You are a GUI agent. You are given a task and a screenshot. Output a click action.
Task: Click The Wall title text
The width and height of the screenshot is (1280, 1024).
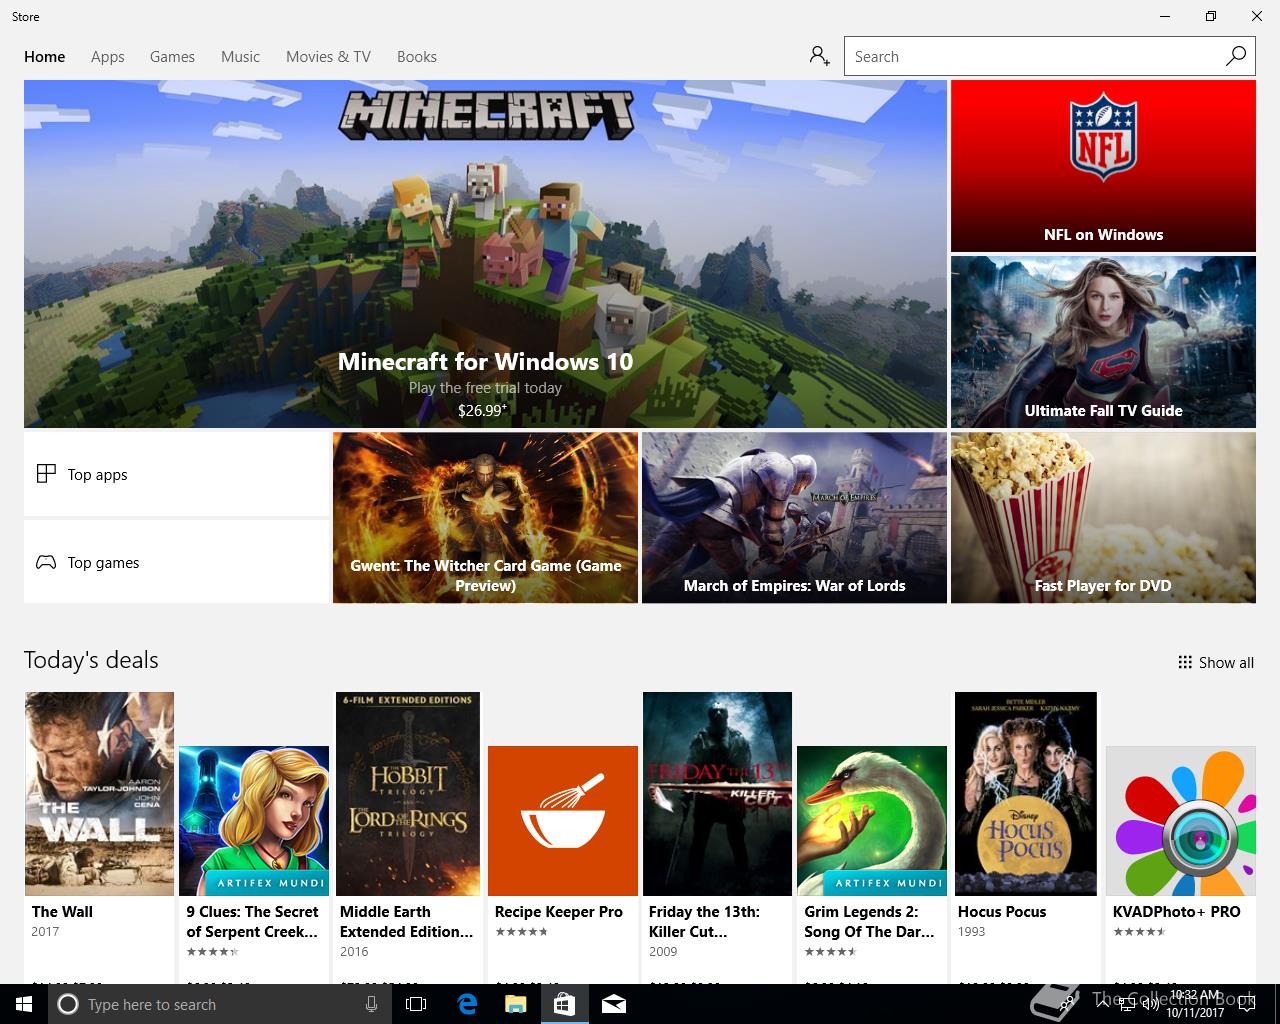pyautogui.click(x=62, y=912)
